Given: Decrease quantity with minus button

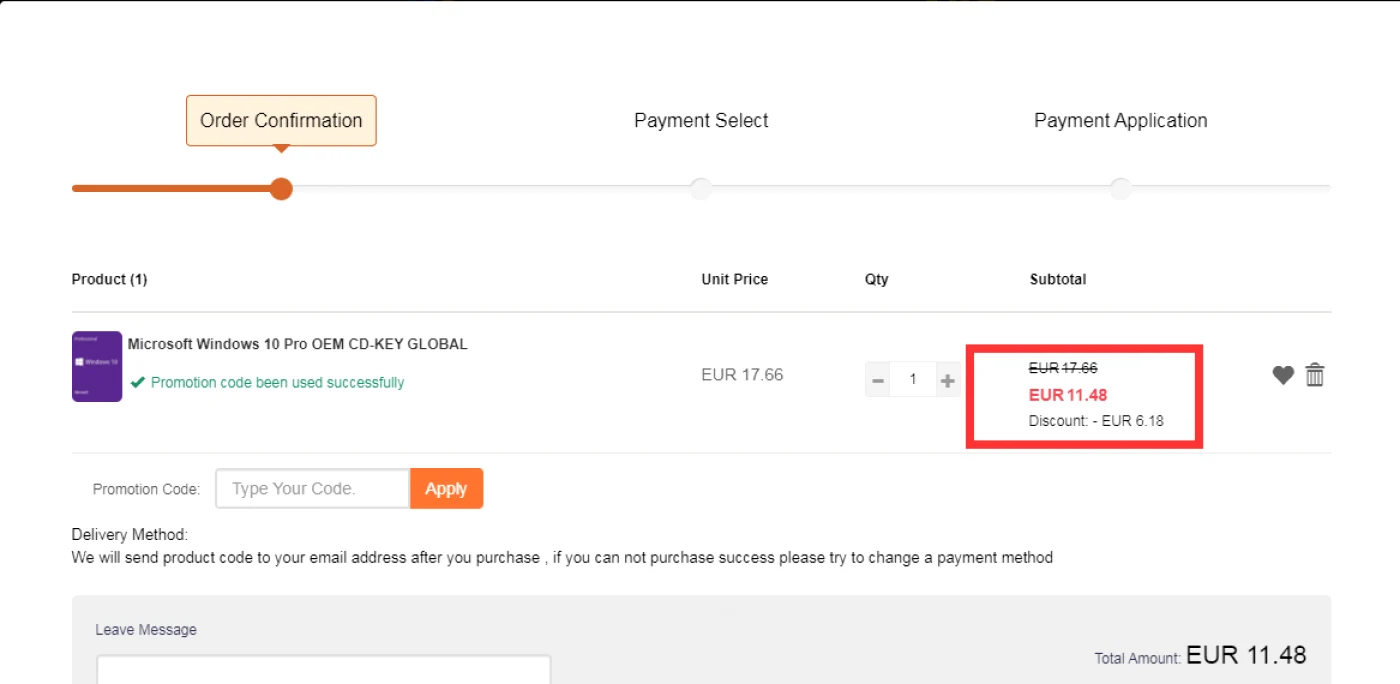Looking at the screenshot, I should pyautogui.click(x=878, y=380).
